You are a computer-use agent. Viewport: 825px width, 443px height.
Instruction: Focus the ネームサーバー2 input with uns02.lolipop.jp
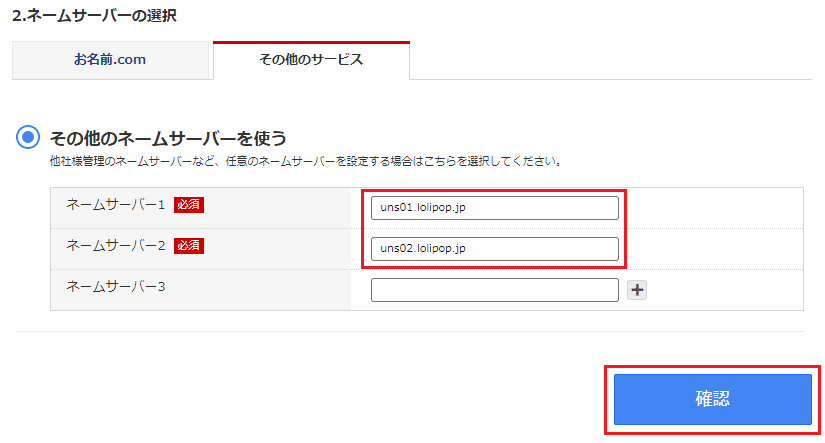494,248
